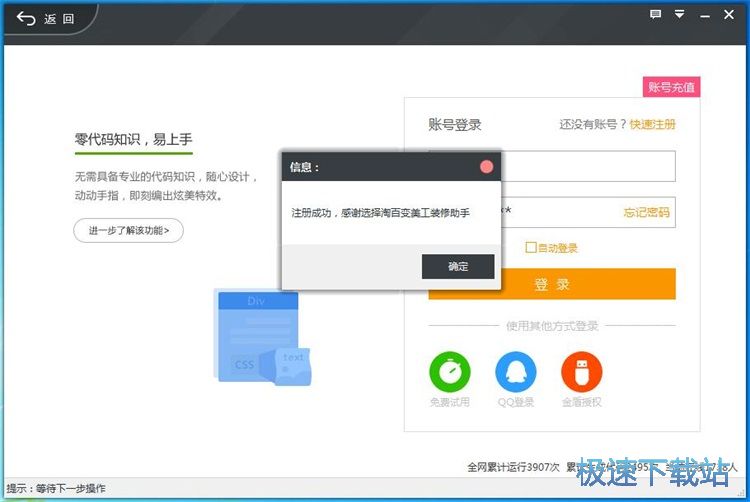This screenshot has height=502, width=750.
Task: Choose the red 金盾授权 USB icon
Action: coord(582,371)
